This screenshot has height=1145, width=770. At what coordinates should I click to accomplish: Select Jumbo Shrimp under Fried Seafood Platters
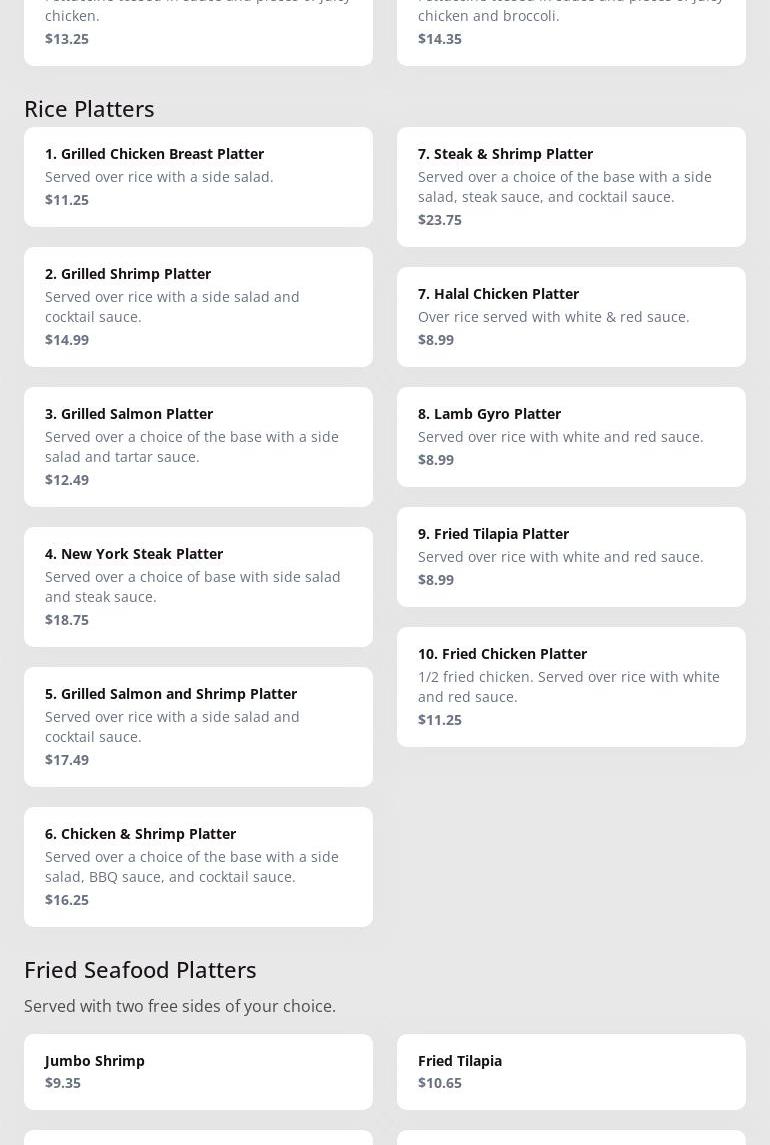tap(198, 1071)
